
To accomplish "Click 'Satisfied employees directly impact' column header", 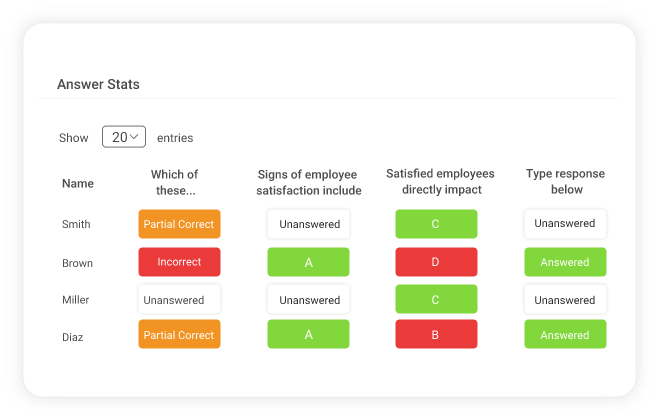I will [x=434, y=182].
